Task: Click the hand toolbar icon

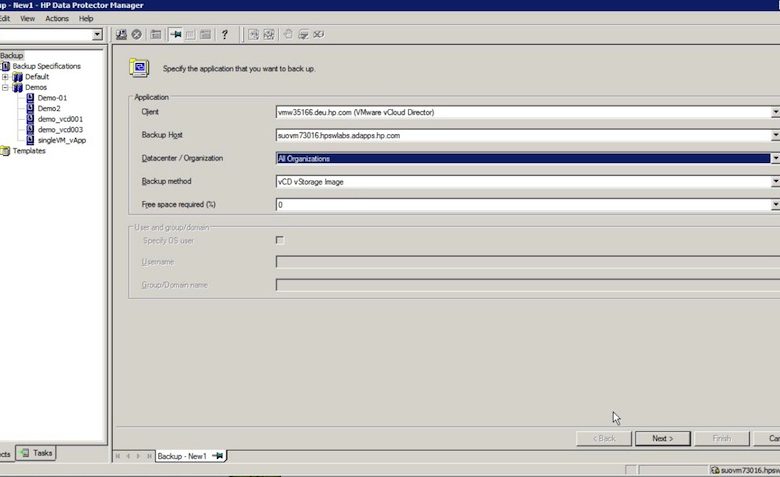Action: tap(288, 34)
